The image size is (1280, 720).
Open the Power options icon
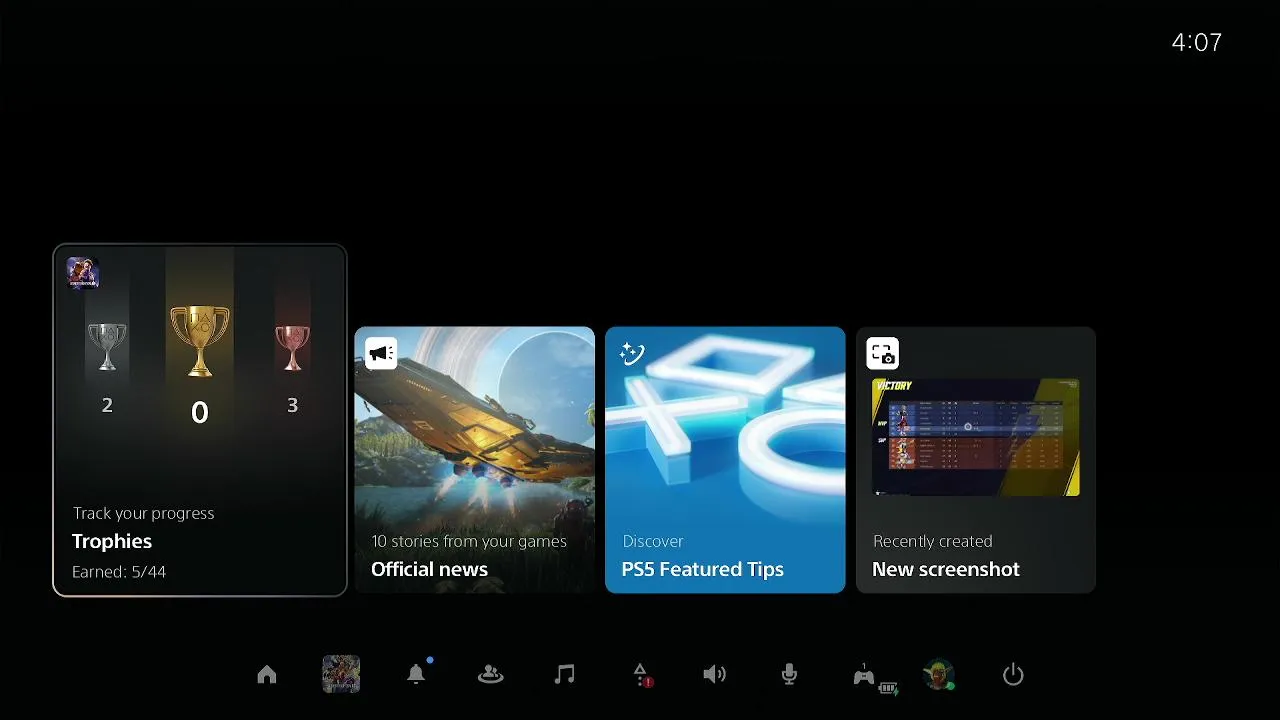pos(1013,675)
